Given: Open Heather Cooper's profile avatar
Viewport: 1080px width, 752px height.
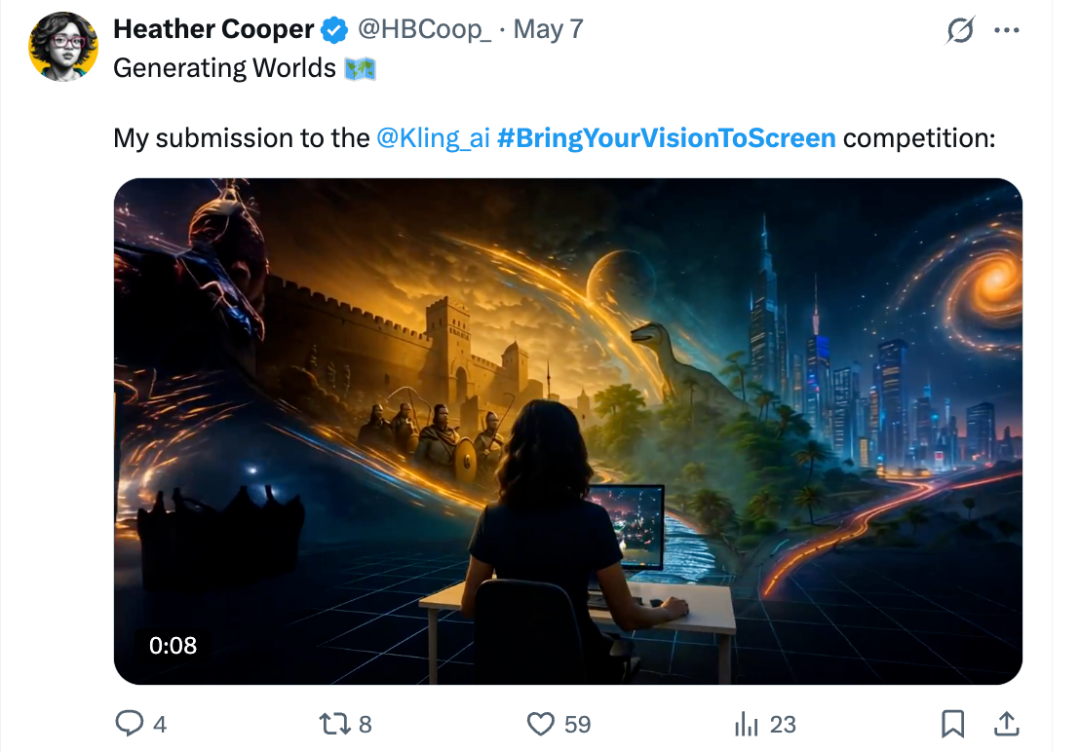Looking at the screenshot, I should [x=63, y=47].
